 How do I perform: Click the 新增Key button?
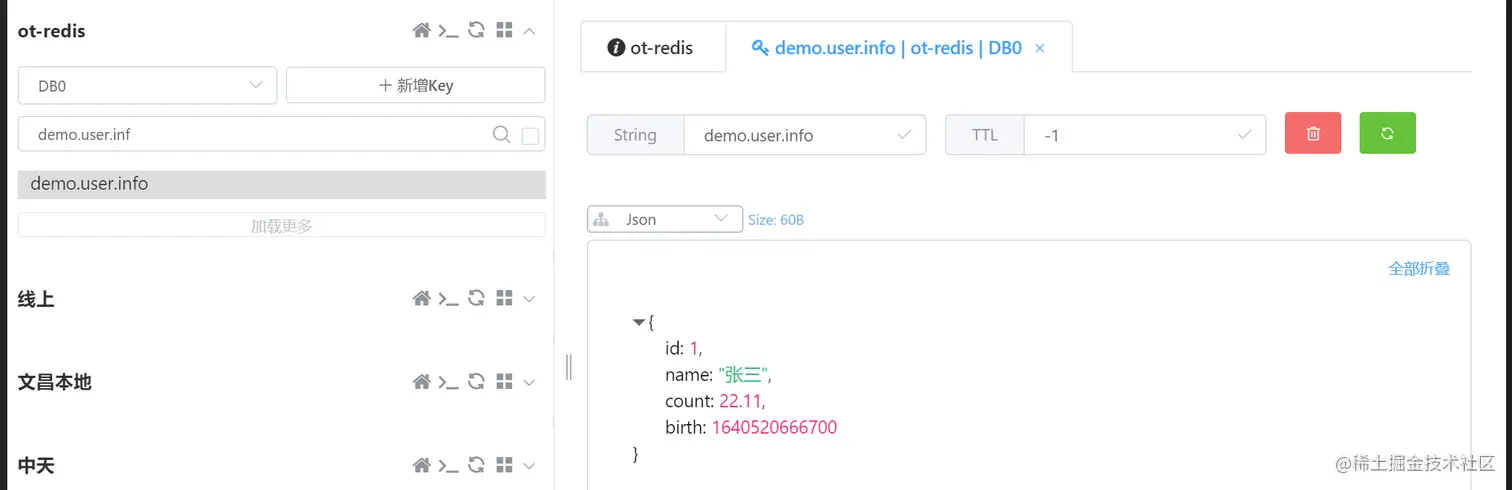tap(415, 86)
